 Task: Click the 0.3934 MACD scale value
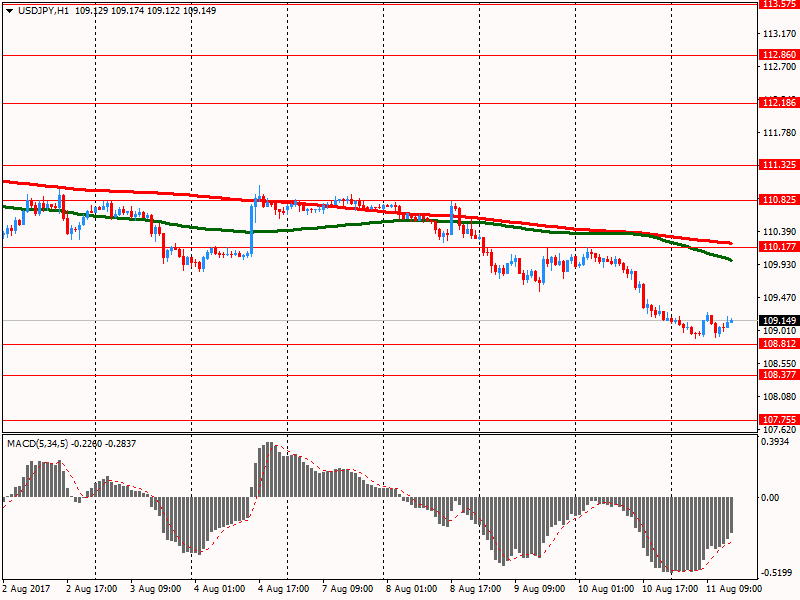775,442
